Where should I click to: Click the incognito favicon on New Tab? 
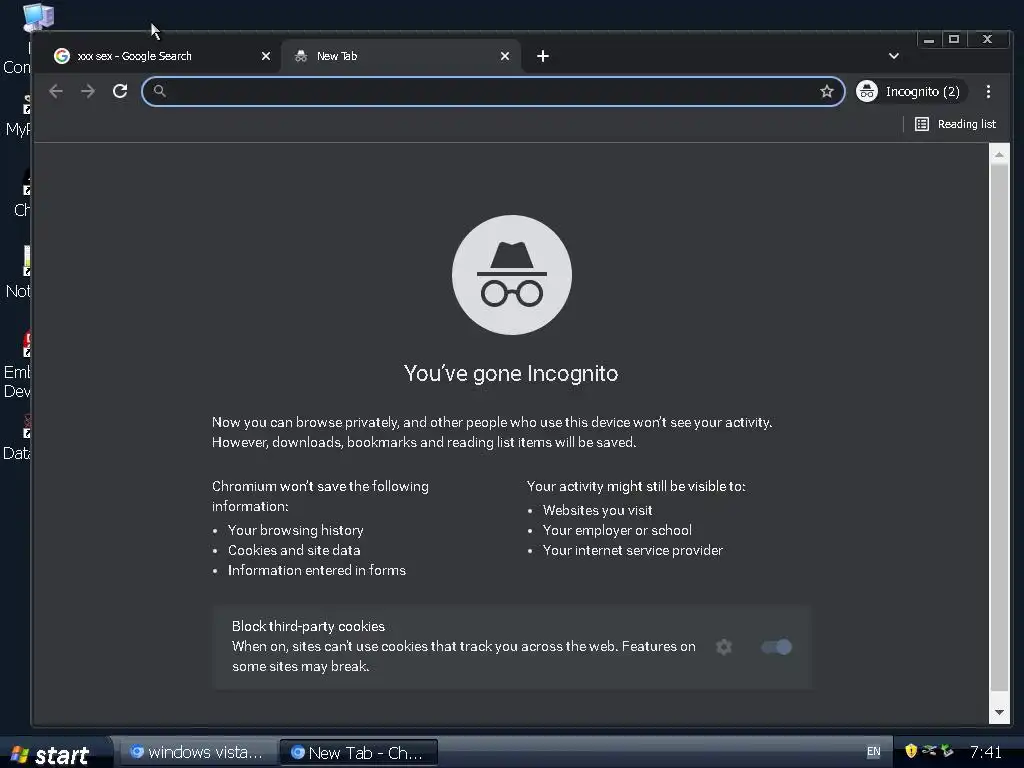coord(300,56)
